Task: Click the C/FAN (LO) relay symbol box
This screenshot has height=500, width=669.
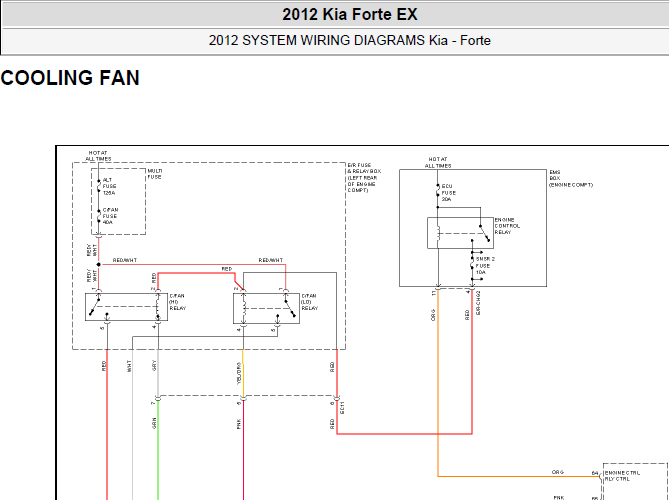Action: pos(266,308)
